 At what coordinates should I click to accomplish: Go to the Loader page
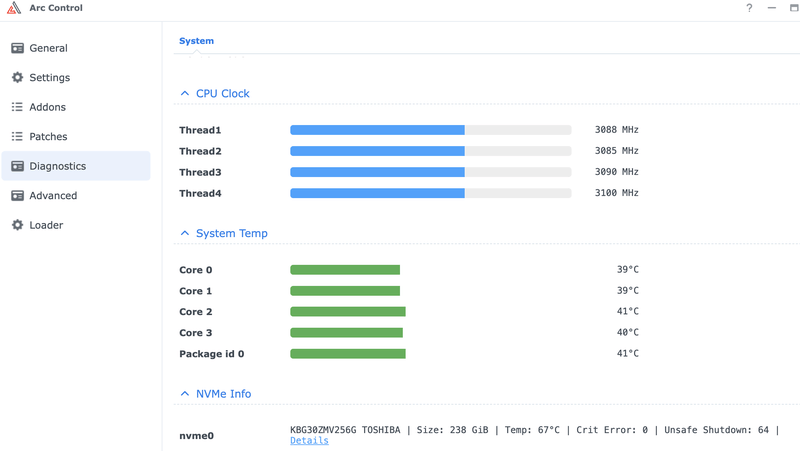(x=76, y=225)
